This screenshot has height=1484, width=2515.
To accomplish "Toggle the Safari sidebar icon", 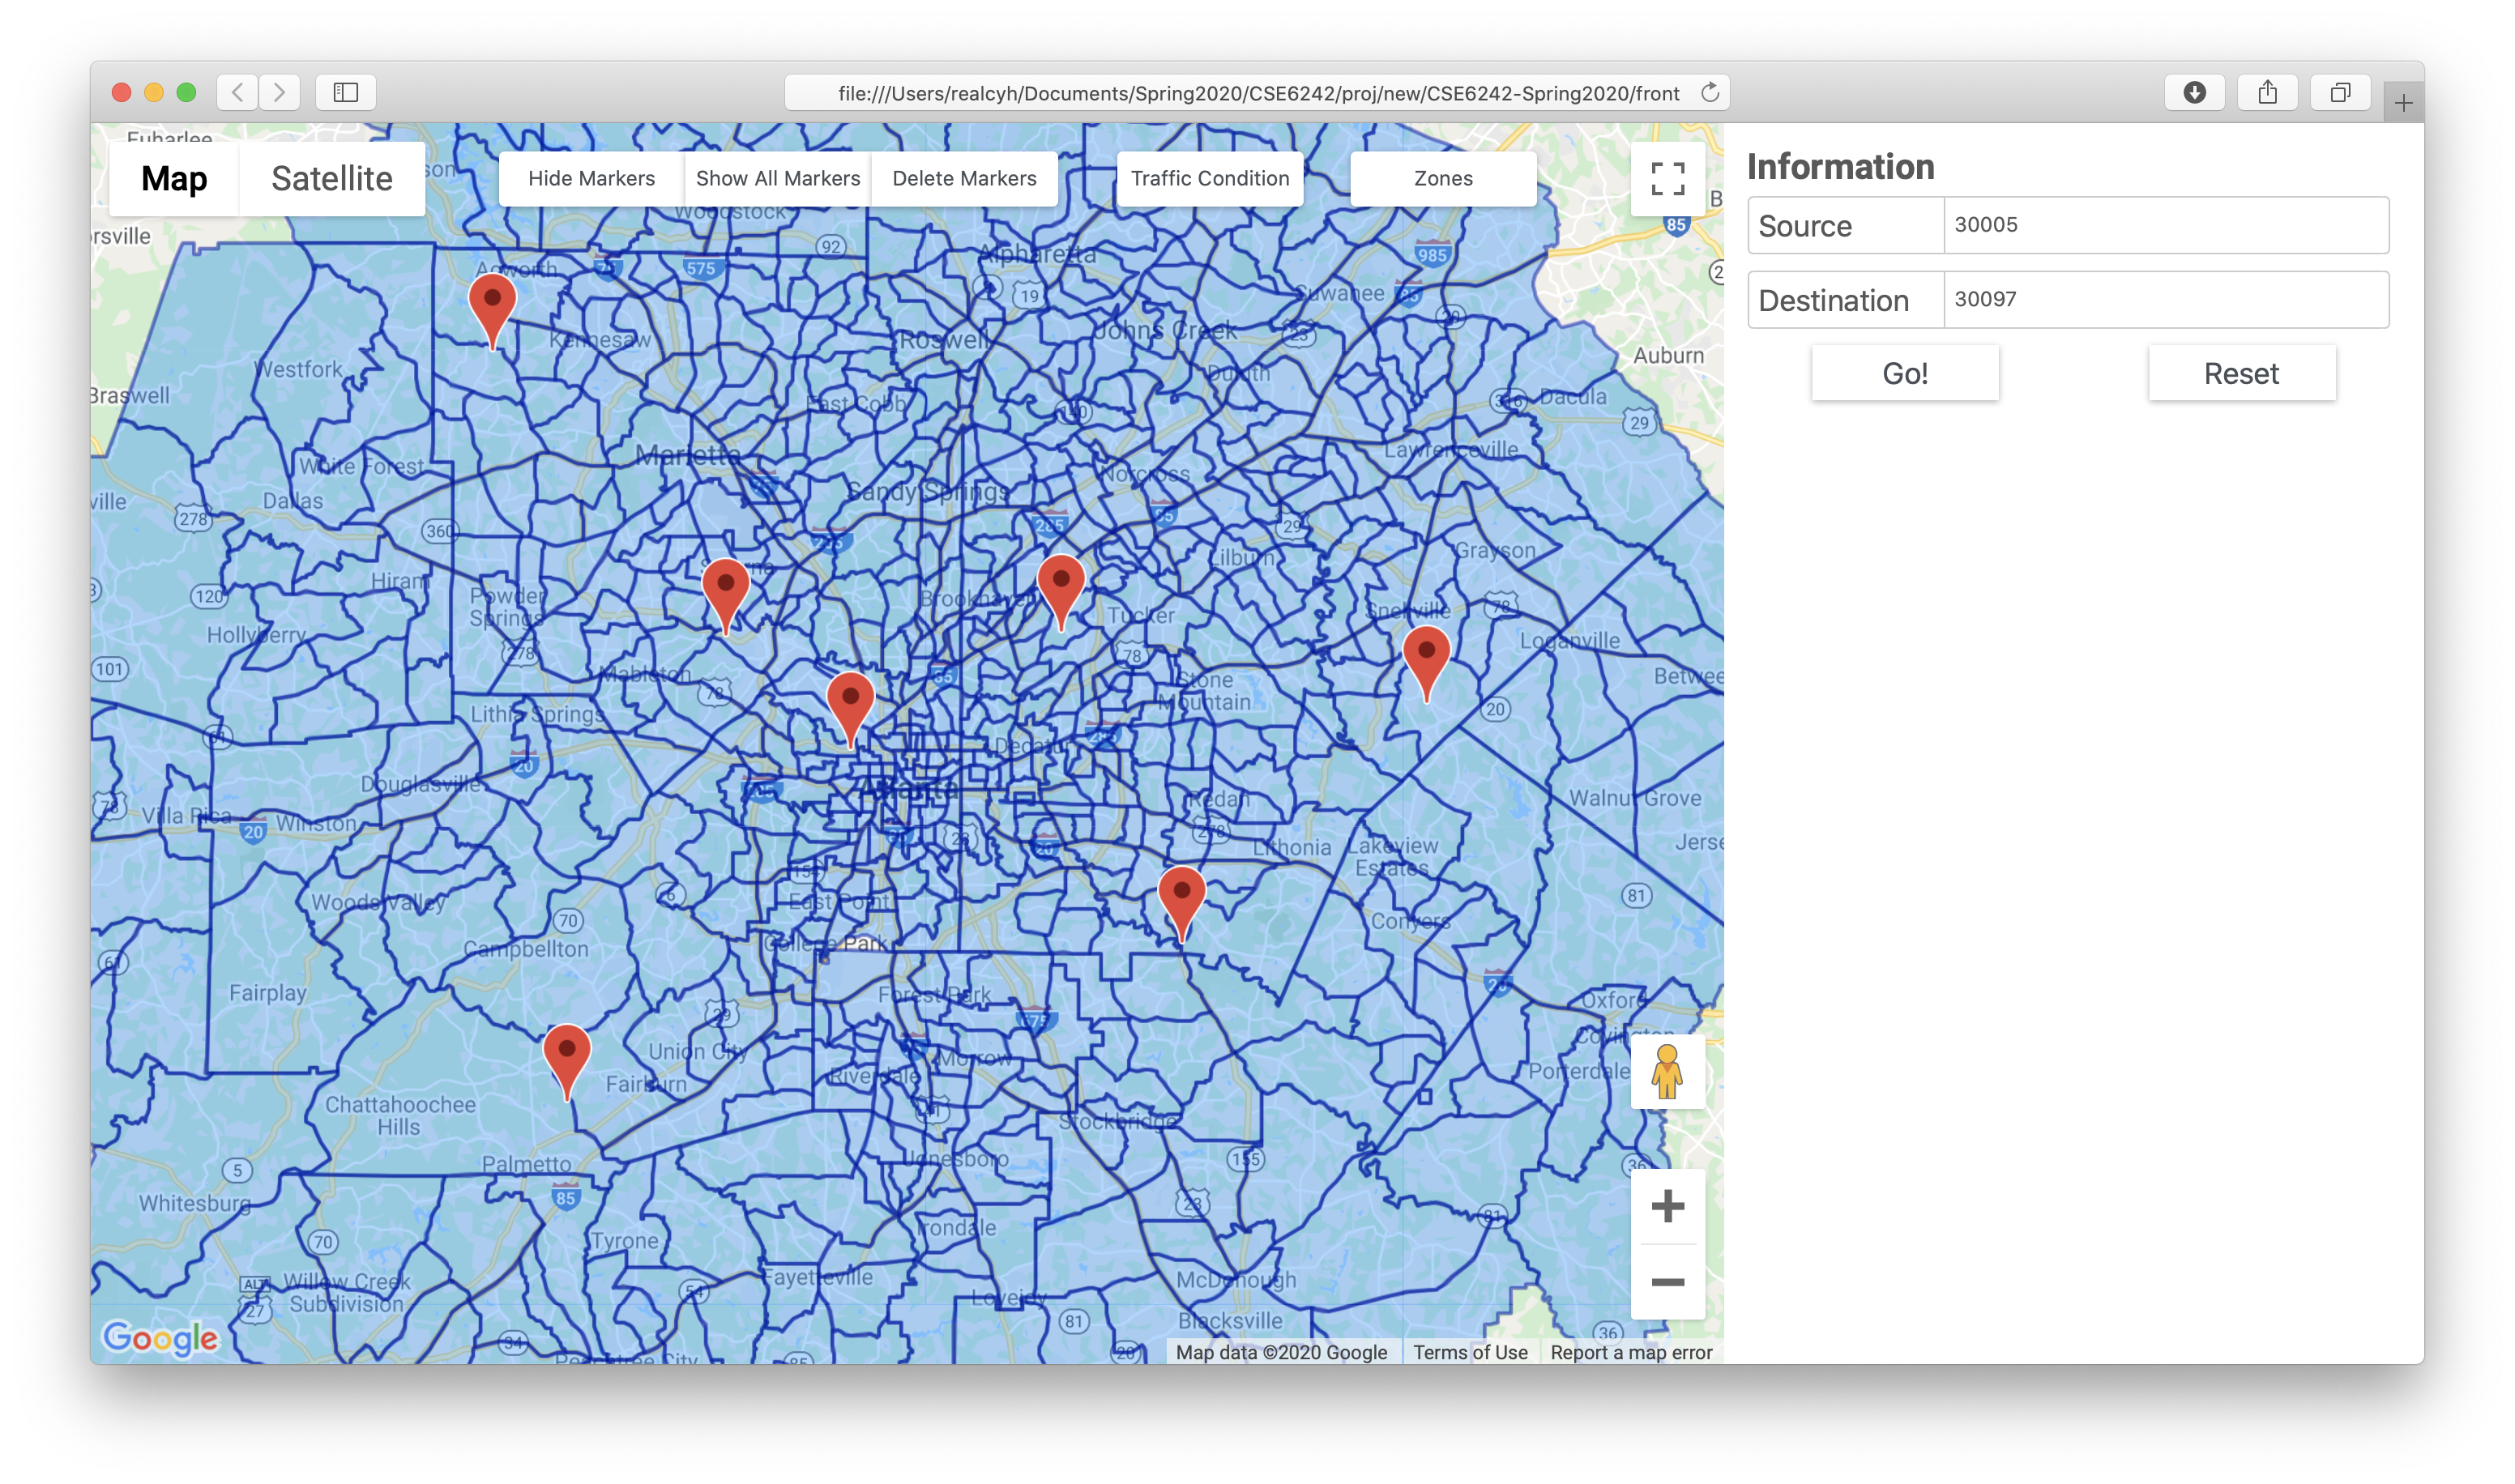I will 346,92.
